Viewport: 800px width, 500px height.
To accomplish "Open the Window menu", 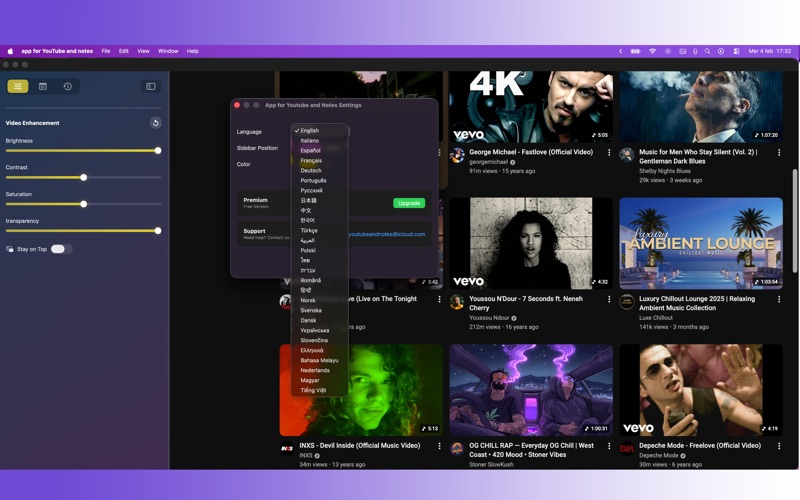I will click(x=168, y=51).
